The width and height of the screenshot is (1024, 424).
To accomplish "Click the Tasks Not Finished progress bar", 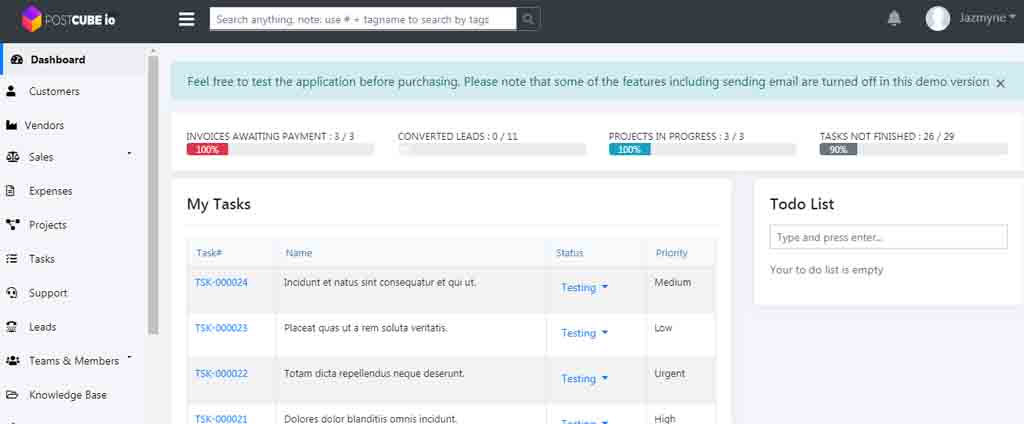I will click(x=914, y=149).
